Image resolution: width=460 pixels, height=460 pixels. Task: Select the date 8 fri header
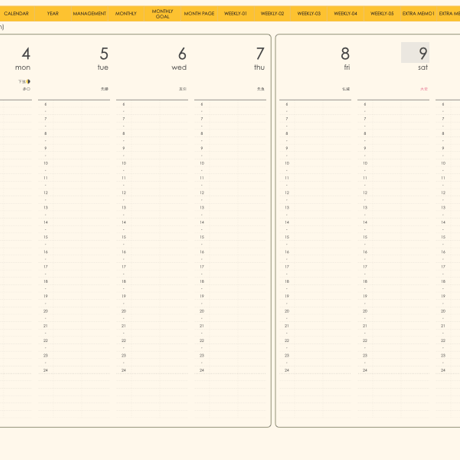[x=345, y=59]
